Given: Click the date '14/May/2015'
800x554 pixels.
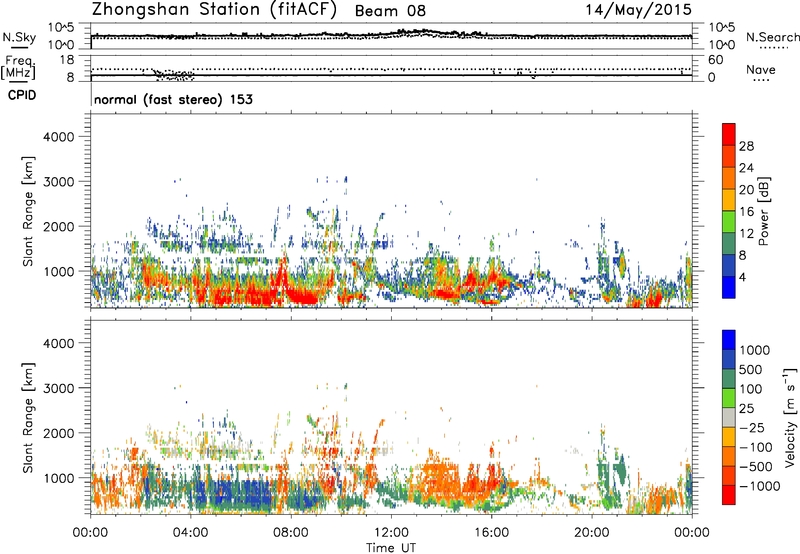Looking at the screenshot, I should click(638, 10).
